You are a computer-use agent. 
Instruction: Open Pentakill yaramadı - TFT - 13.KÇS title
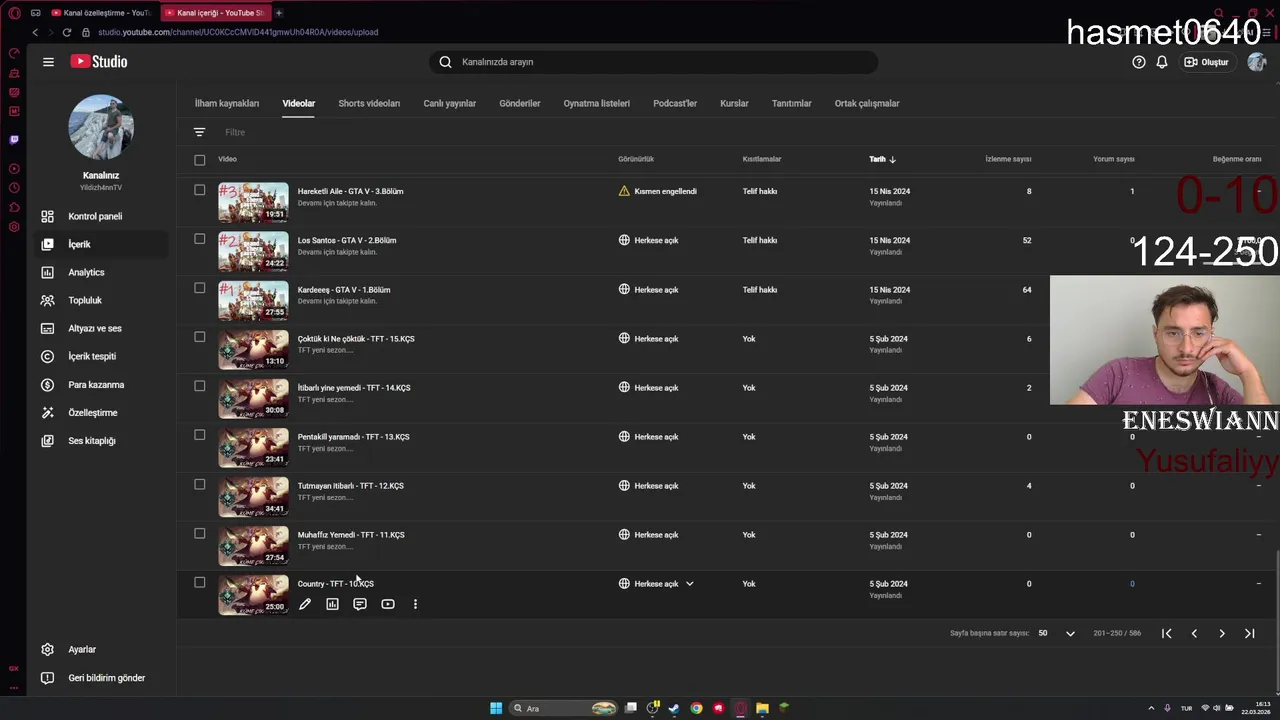coord(354,437)
